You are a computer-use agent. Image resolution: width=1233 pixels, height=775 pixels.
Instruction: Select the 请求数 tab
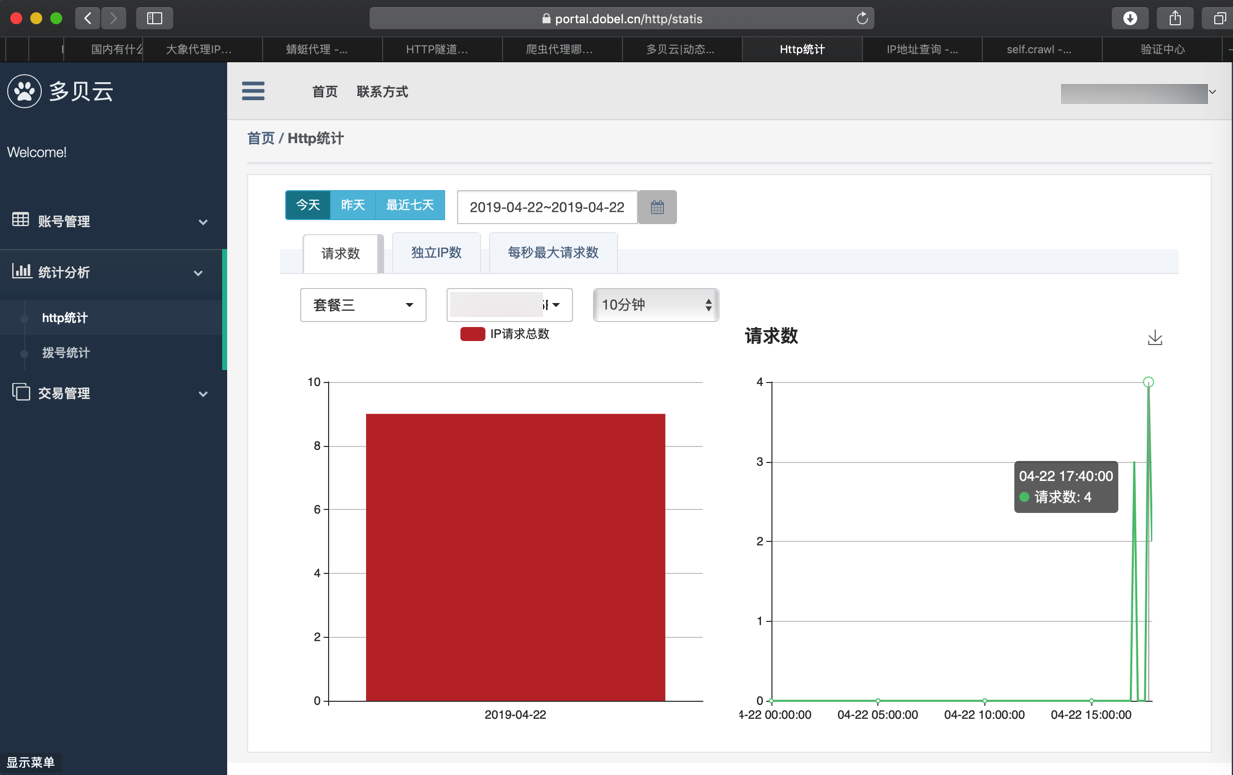coord(341,253)
